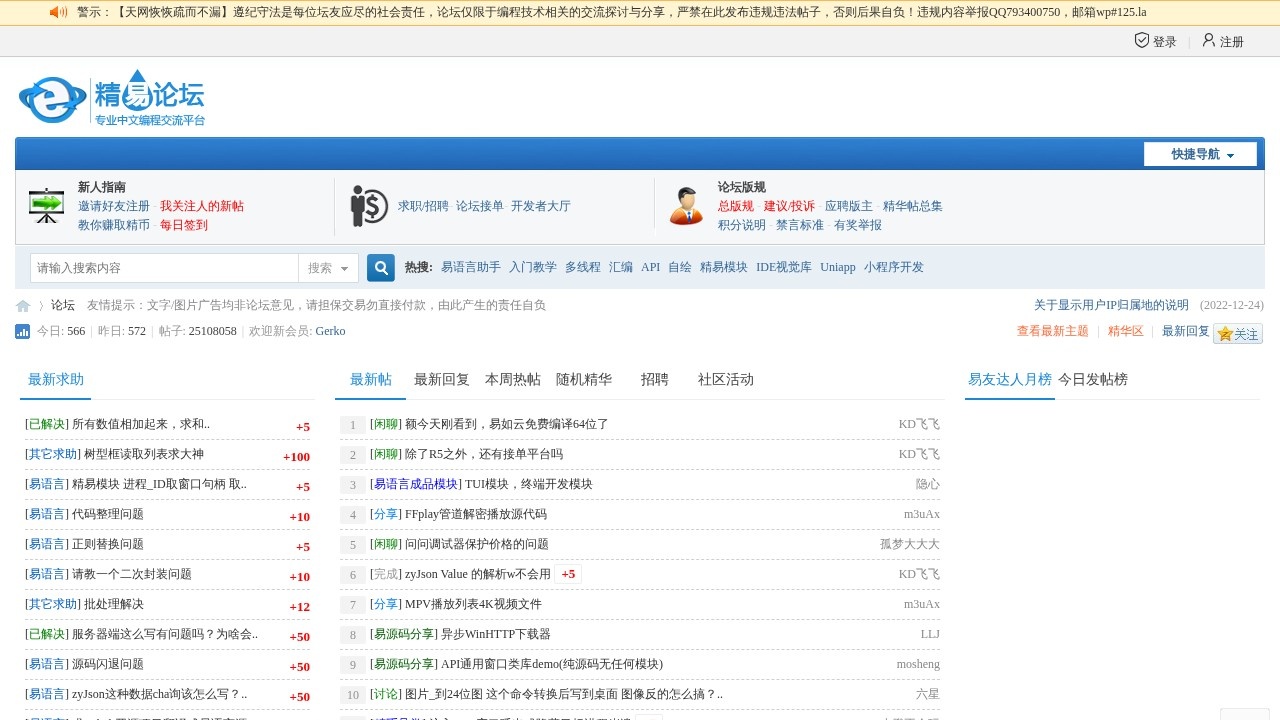Select the 最新求助 tab

[55, 380]
